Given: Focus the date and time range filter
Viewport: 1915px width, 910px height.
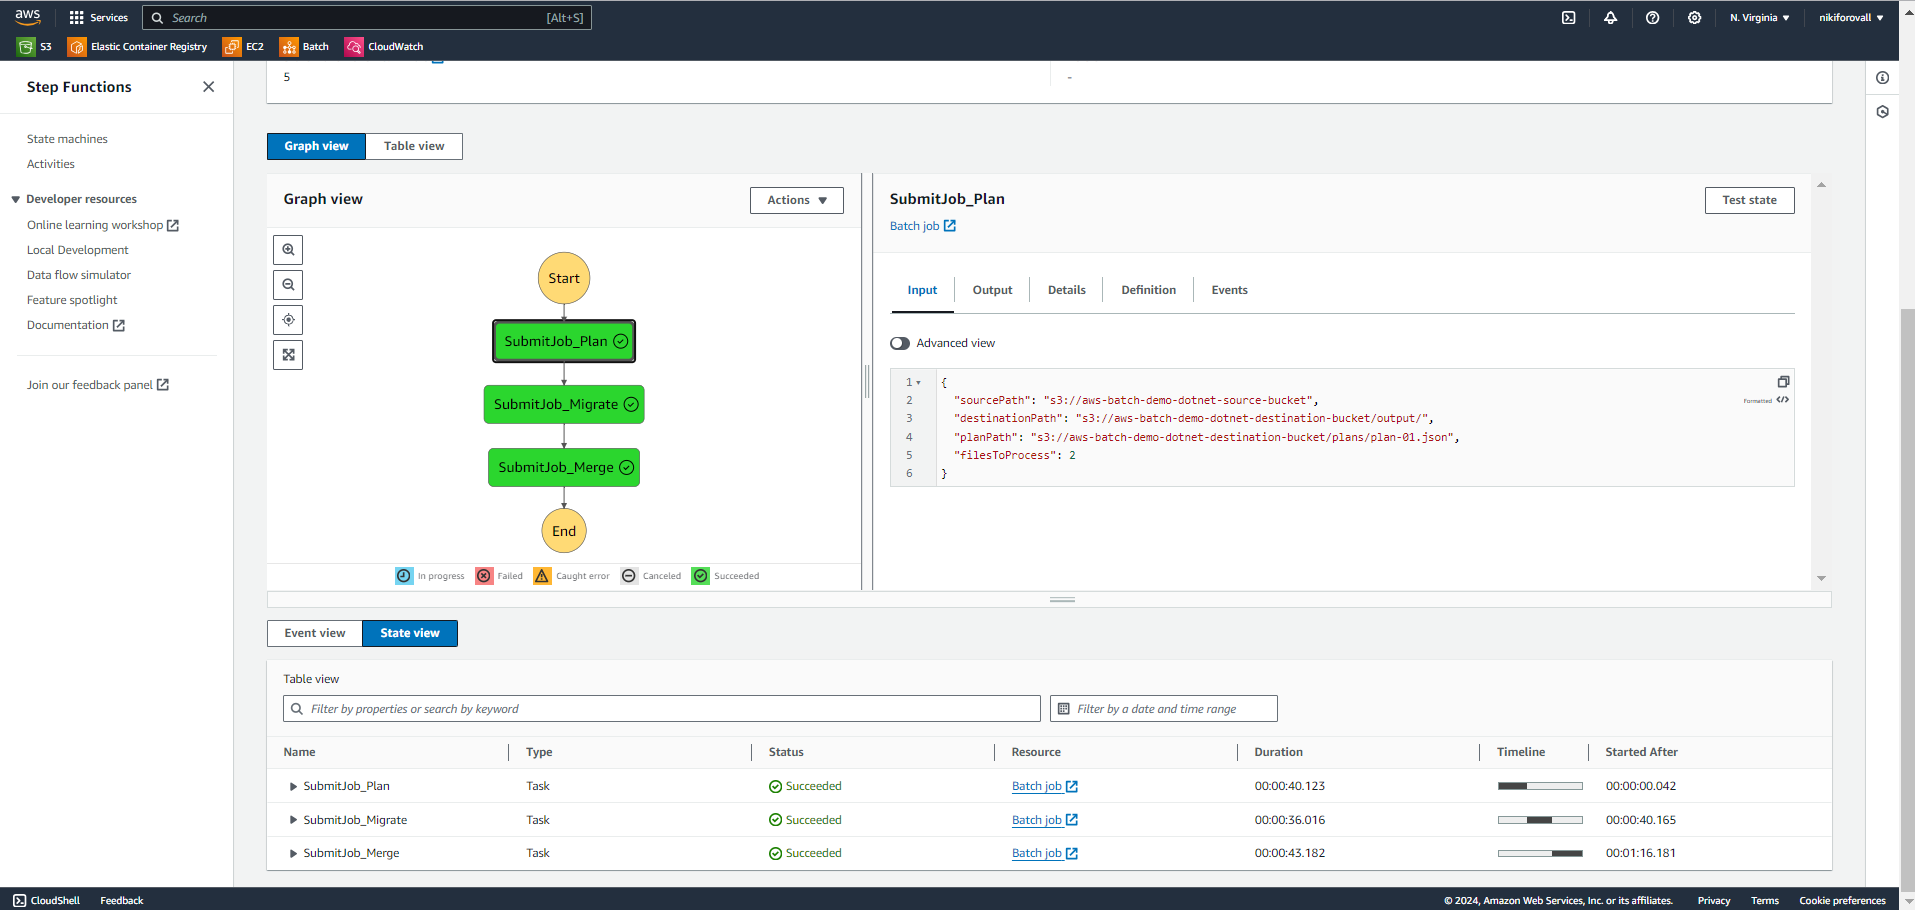Looking at the screenshot, I should click(1164, 709).
